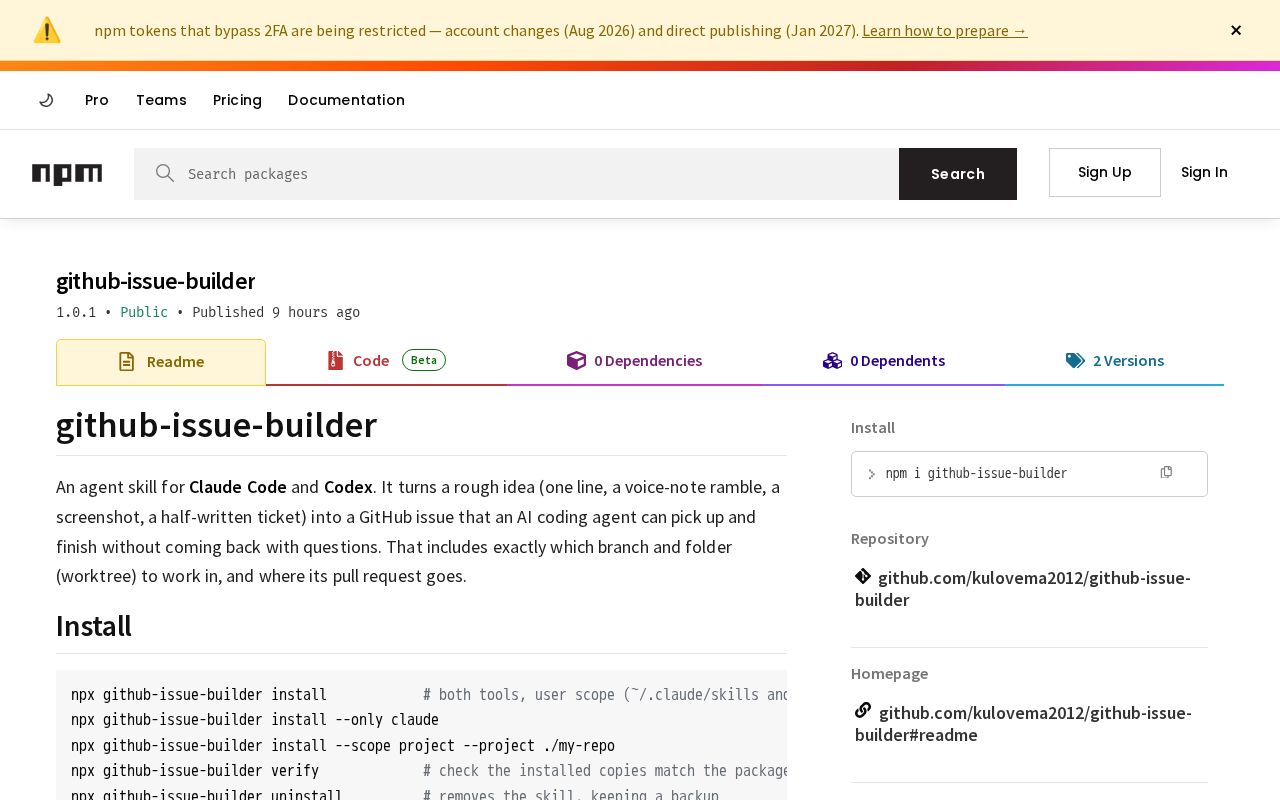Open the Teams page
The width and height of the screenshot is (1280, 800).
click(161, 100)
